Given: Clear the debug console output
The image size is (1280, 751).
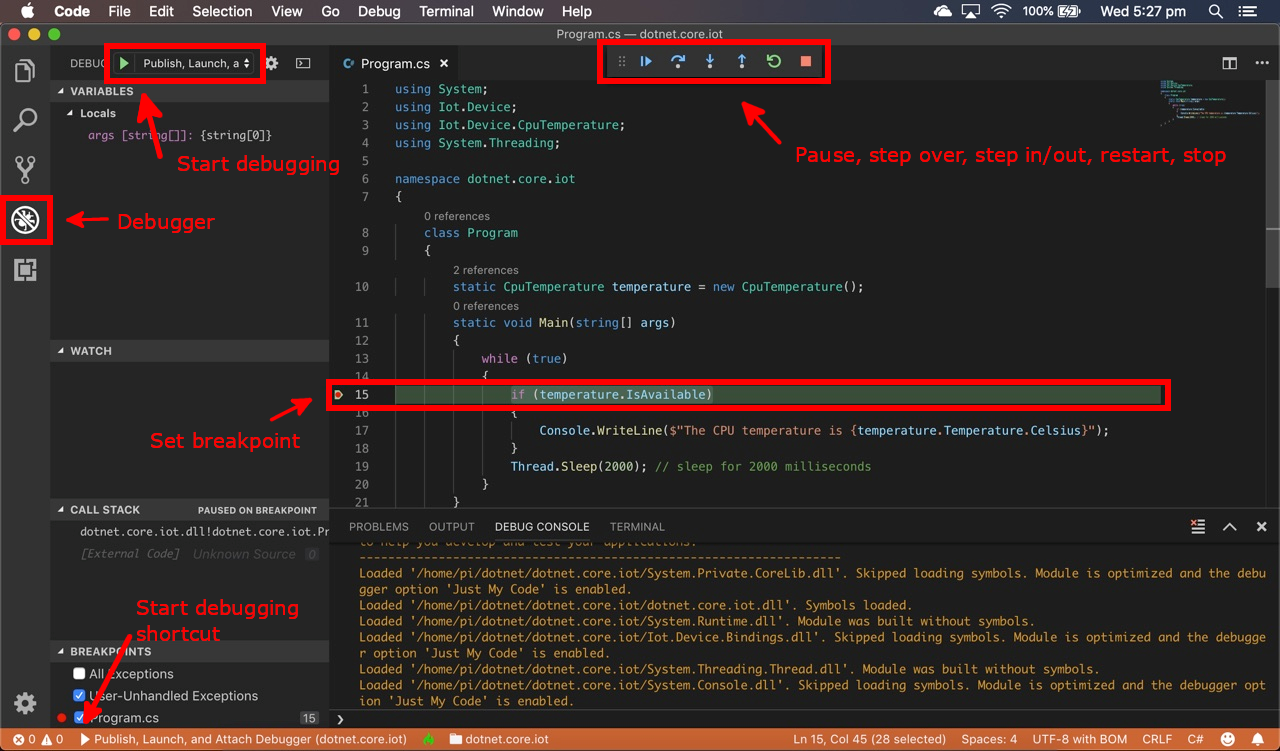Looking at the screenshot, I should point(1198,526).
